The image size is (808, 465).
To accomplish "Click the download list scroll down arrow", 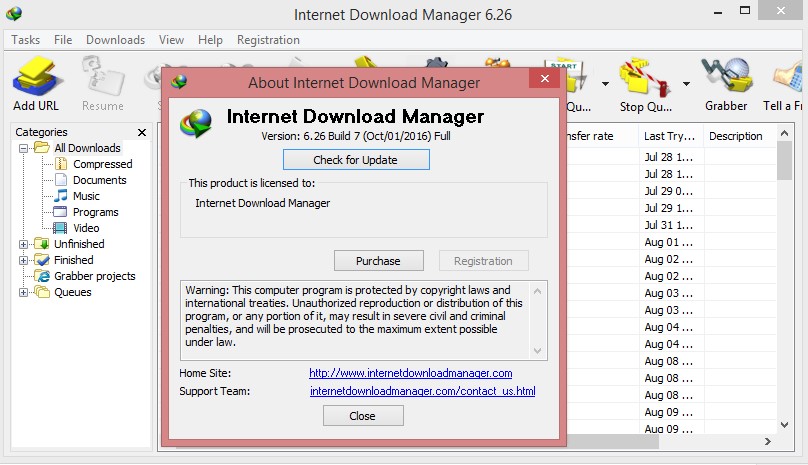I will (x=784, y=425).
